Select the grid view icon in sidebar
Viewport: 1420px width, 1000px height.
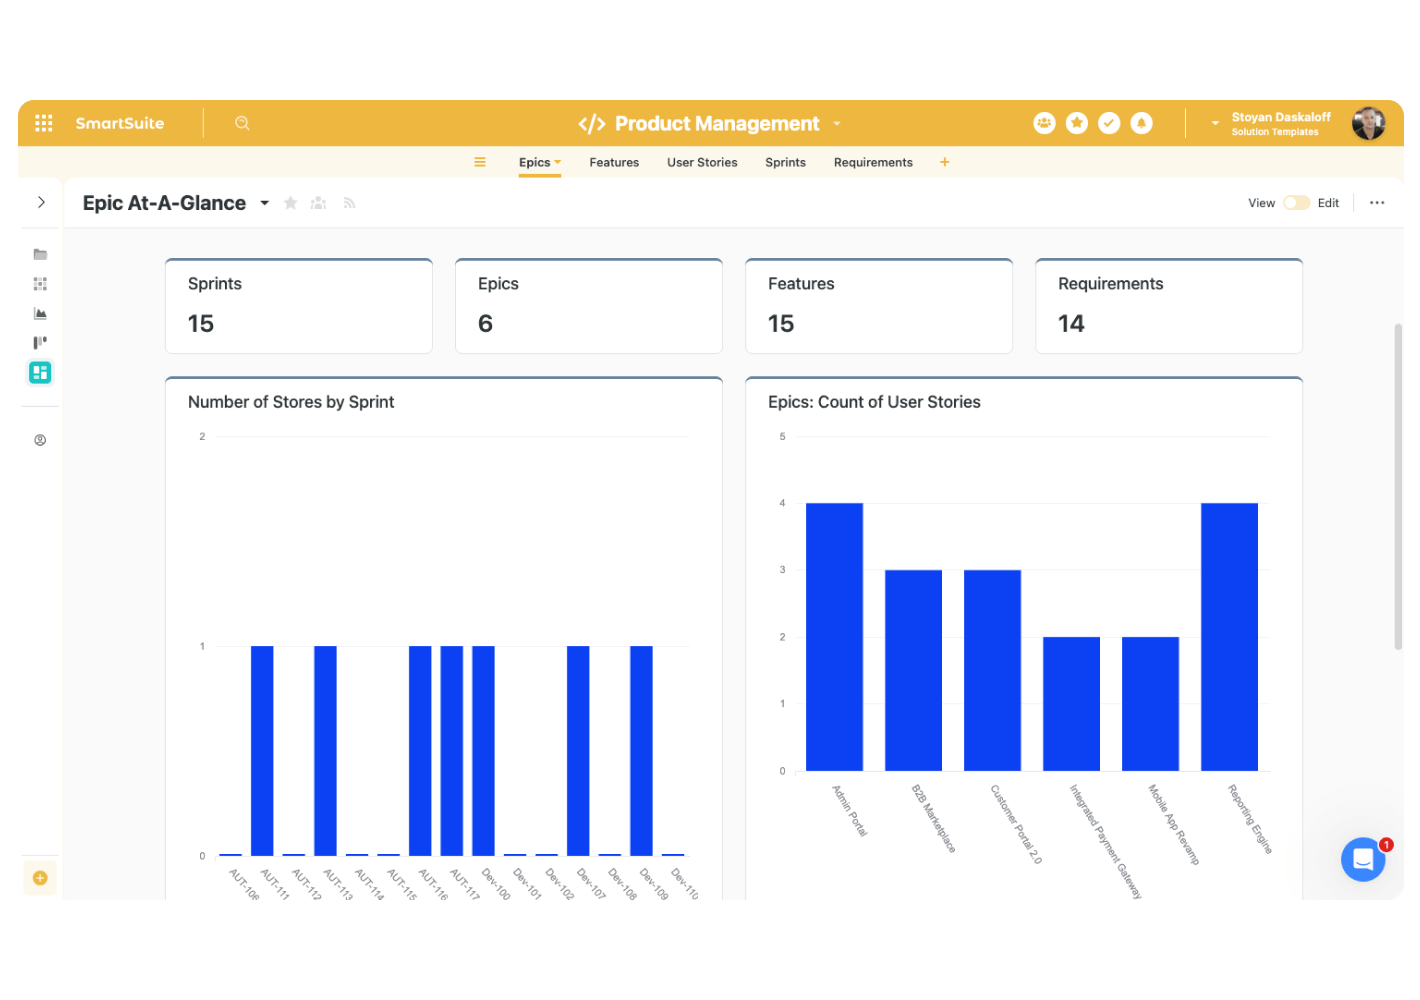click(40, 284)
